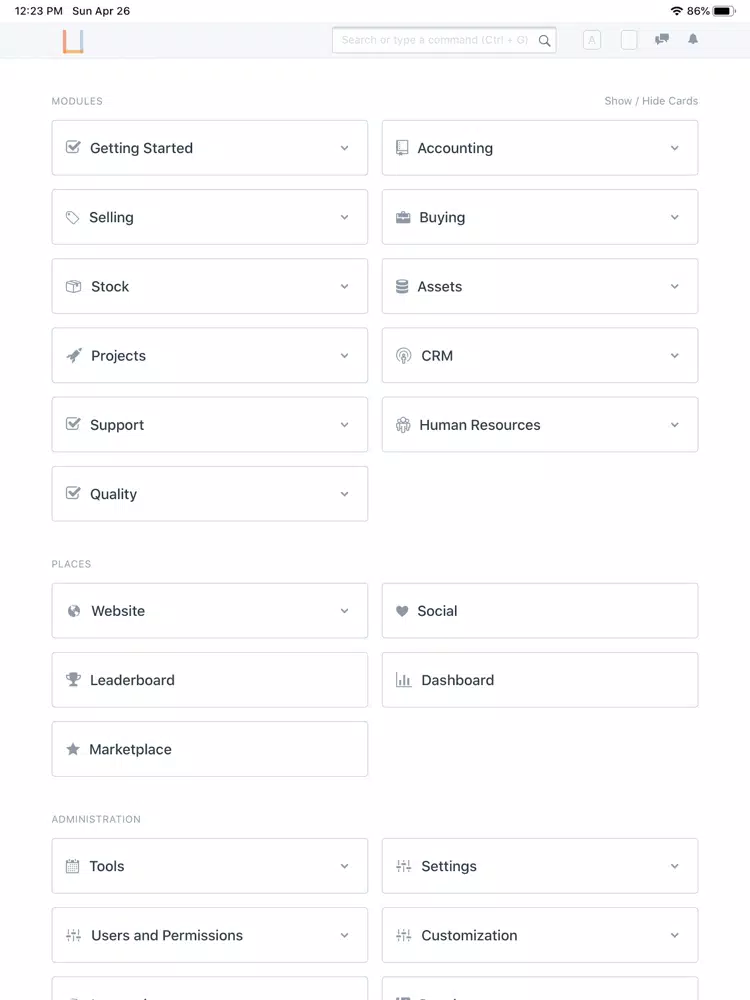Open the Stock module card
The width and height of the screenshot is (750, 1000).
coord(210,286)
